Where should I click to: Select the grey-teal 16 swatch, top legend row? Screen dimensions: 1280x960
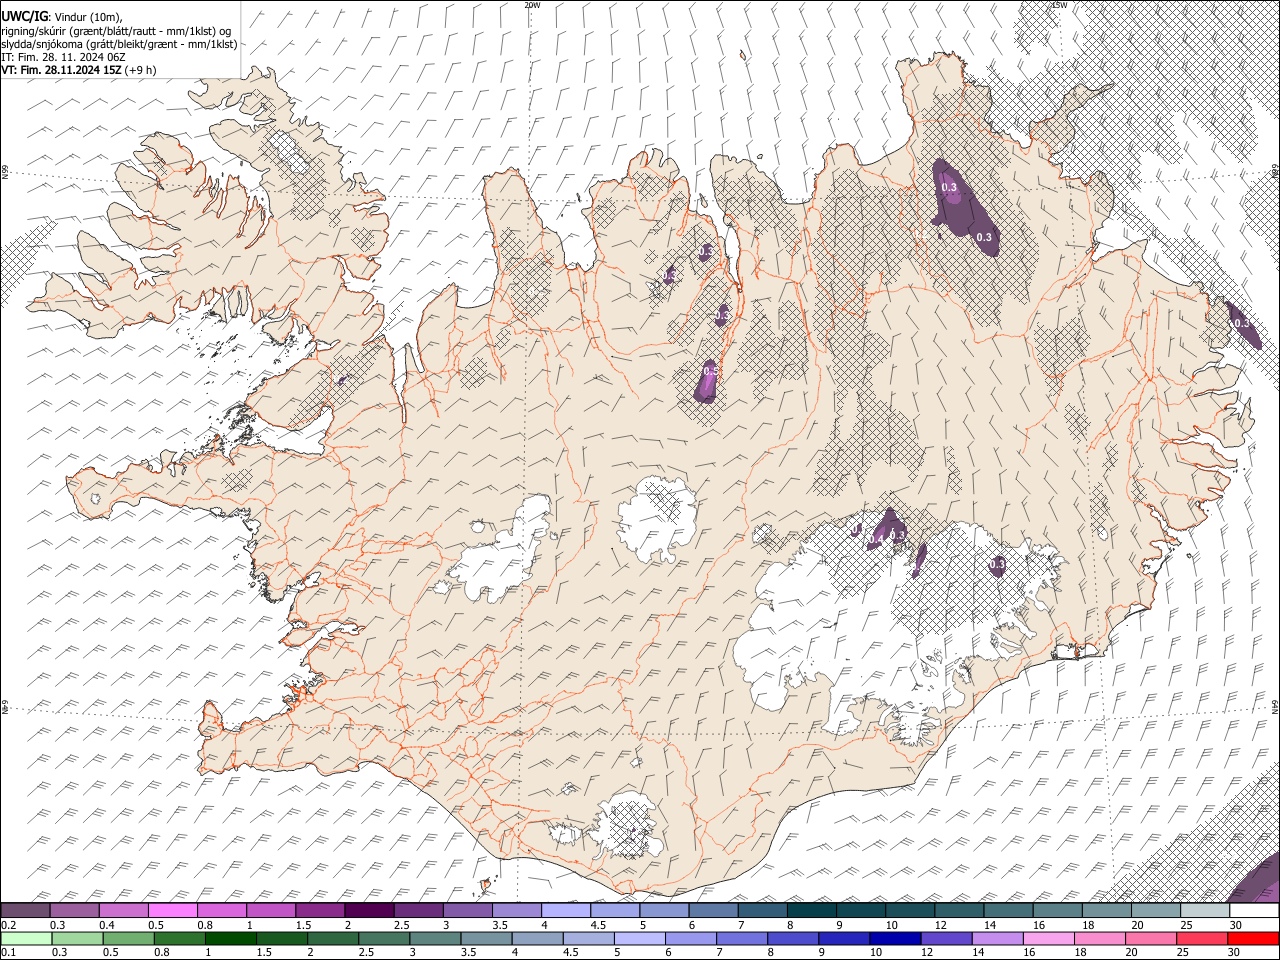[1058, 911]
